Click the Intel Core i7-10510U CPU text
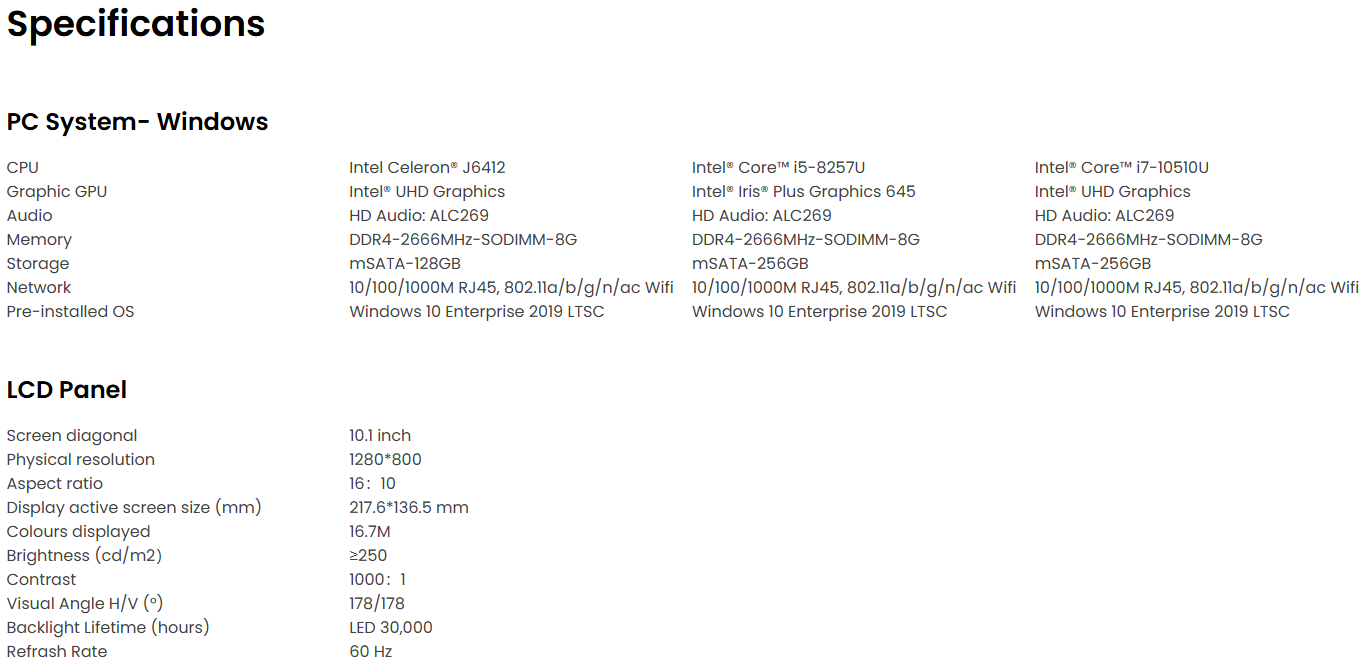1371x664 pixels. 1121,168
